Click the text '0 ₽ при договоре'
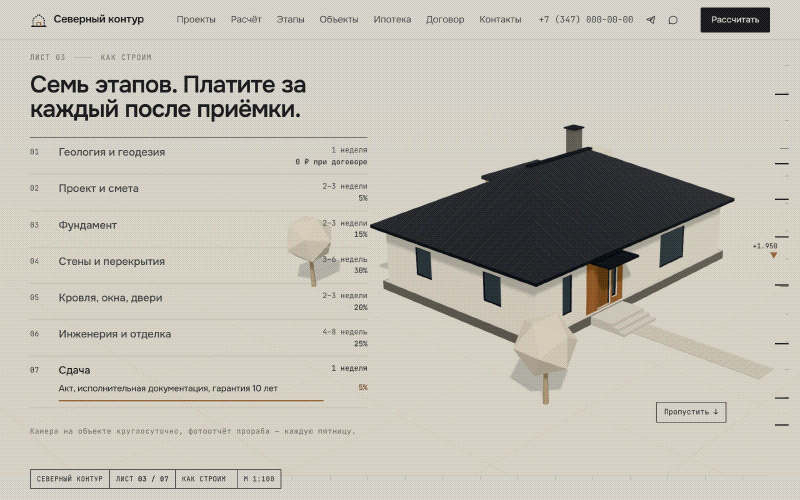The width and height of the screenshot is (800, 500). point(331,162)
